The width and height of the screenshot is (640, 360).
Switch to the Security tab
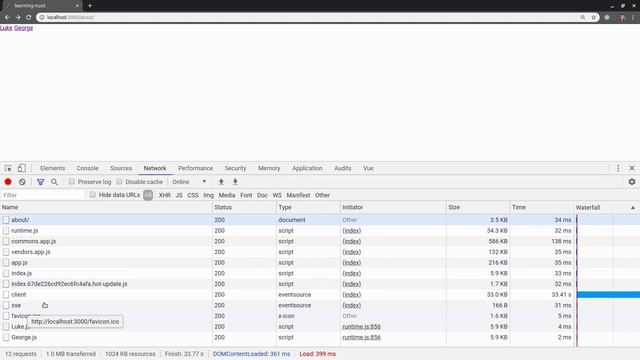point(236,168)
